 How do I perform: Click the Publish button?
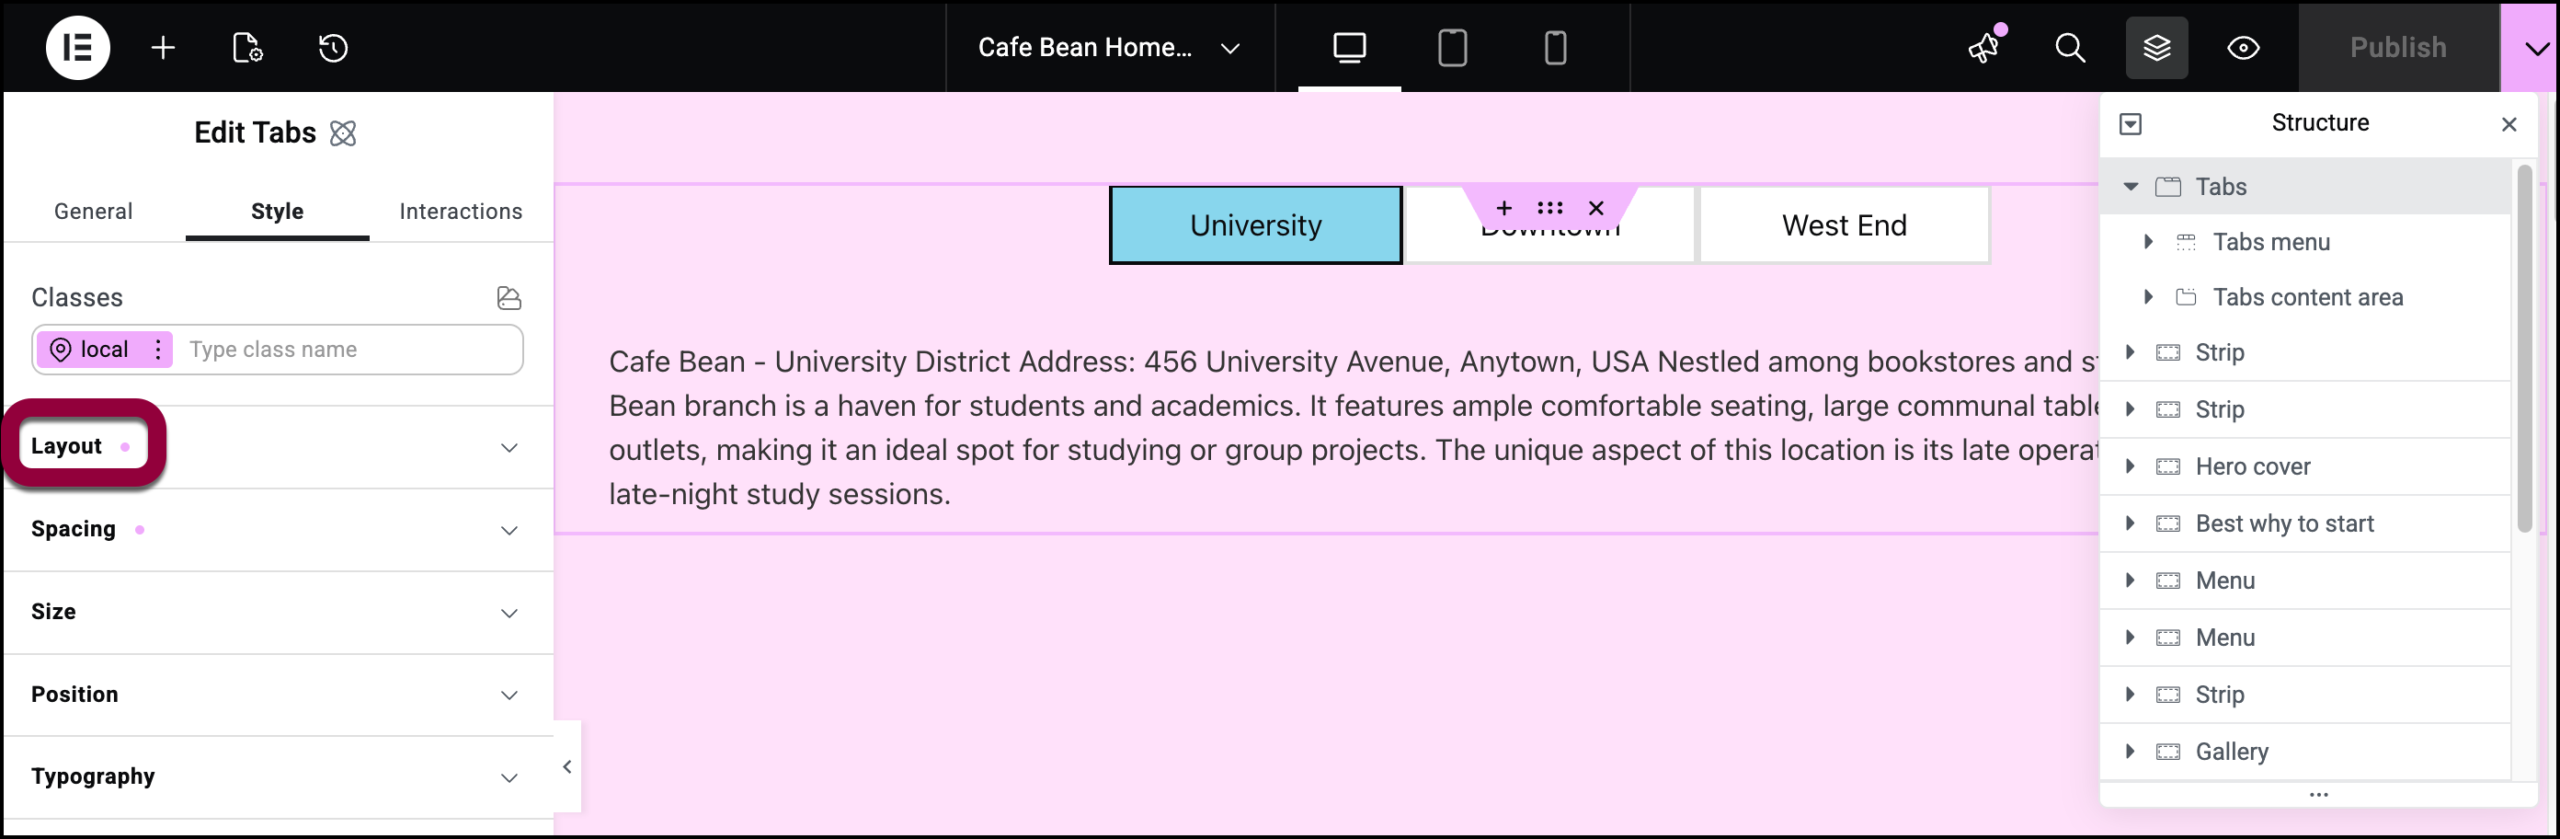(x=2398, y=47)
